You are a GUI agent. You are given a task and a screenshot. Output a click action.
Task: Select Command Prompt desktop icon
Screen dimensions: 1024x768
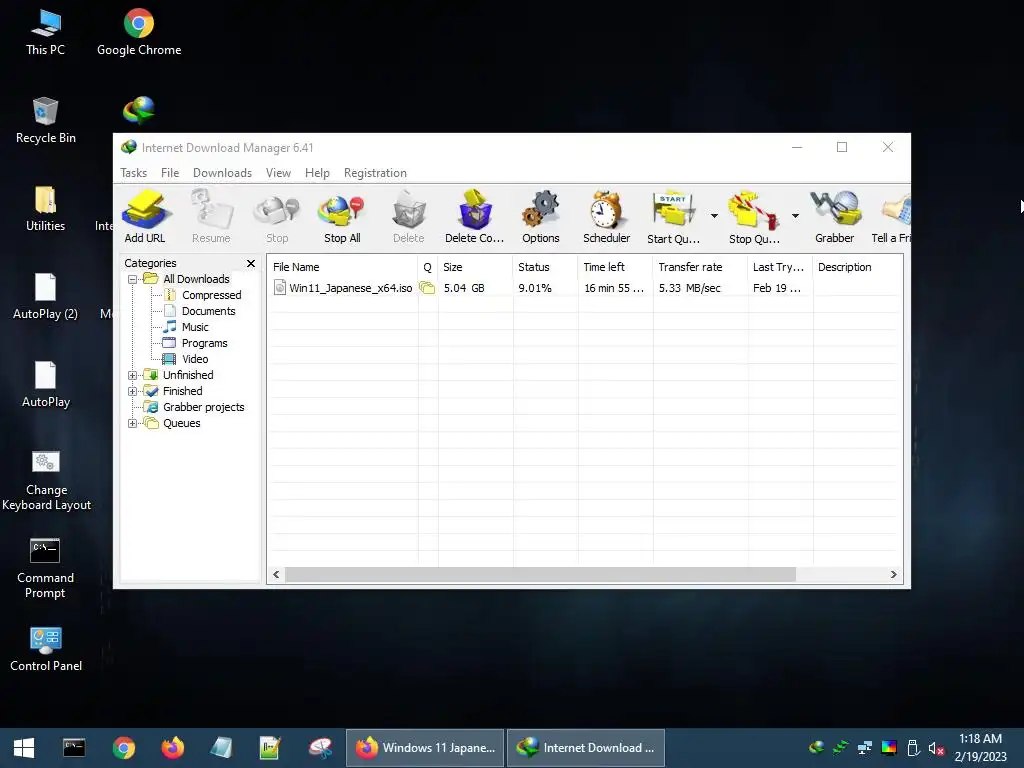pyautogui.click(x=45, y=568)
